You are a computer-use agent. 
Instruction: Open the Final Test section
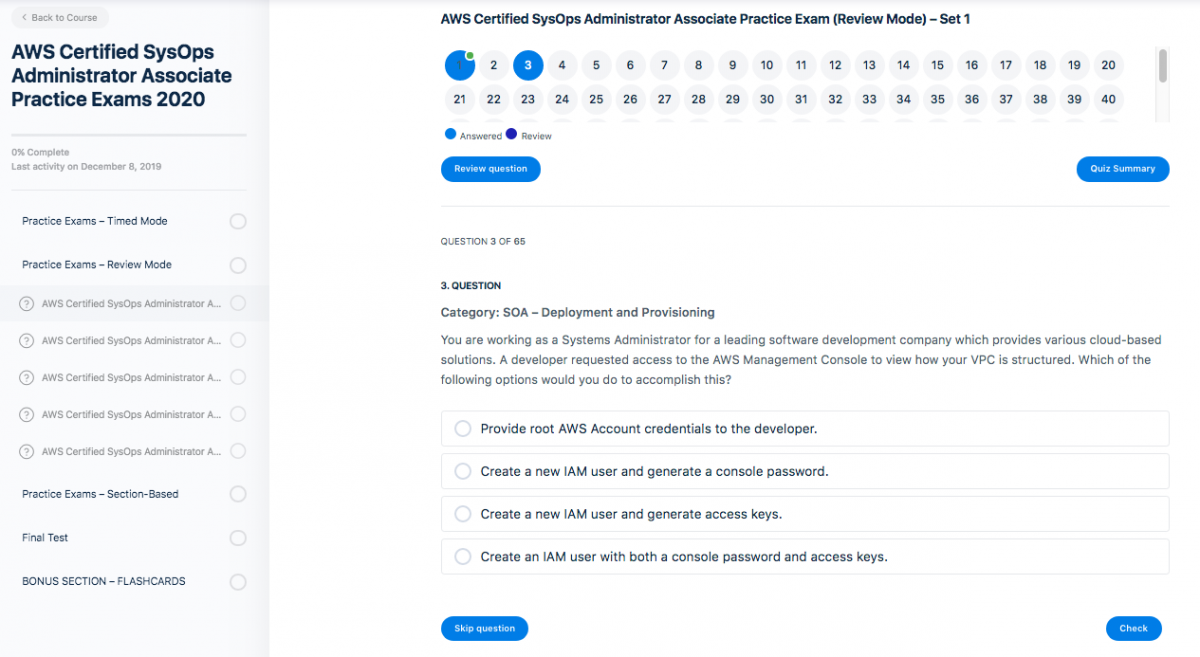click(x=44, y=537)
